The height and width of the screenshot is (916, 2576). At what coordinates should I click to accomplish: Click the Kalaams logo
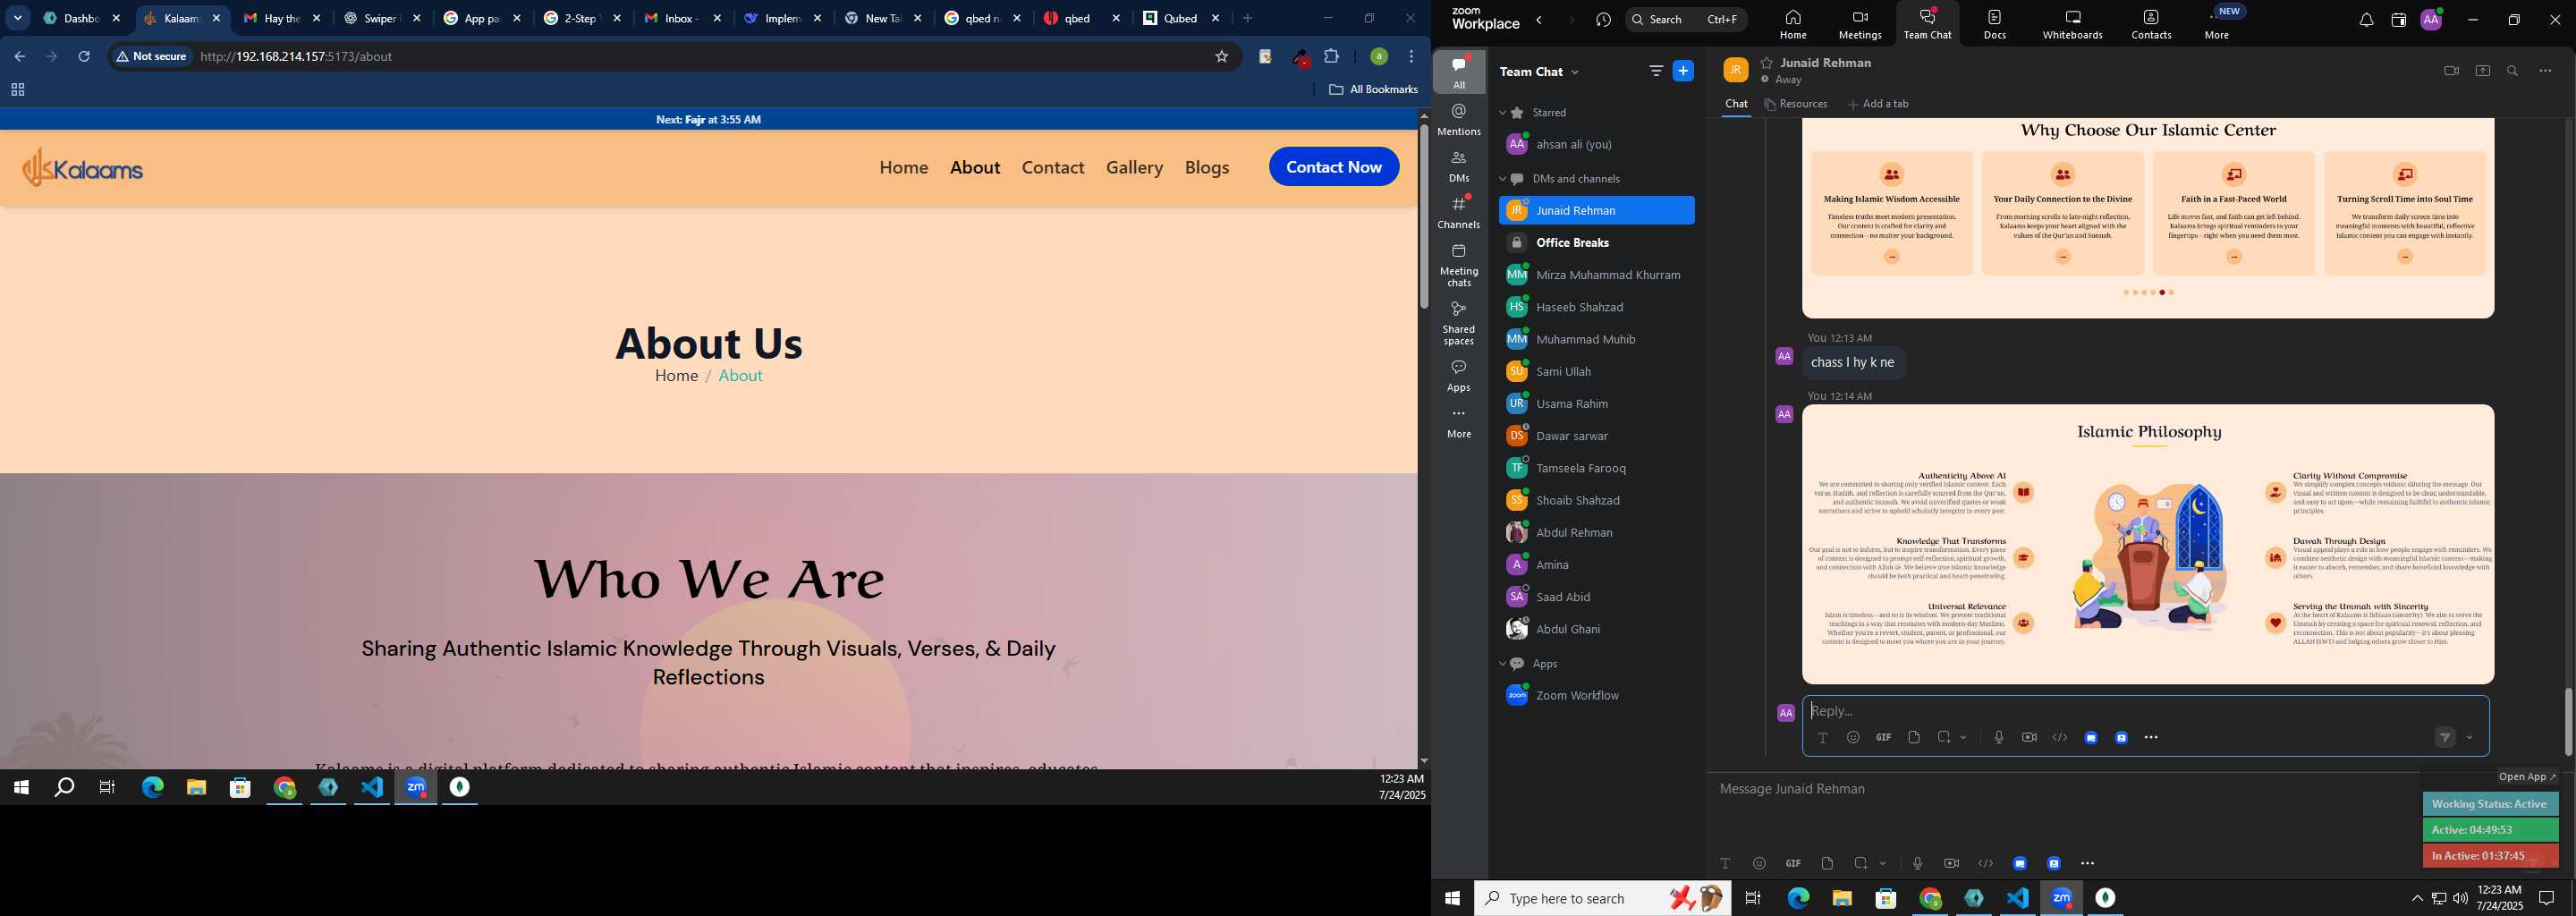tap(83, 168)
